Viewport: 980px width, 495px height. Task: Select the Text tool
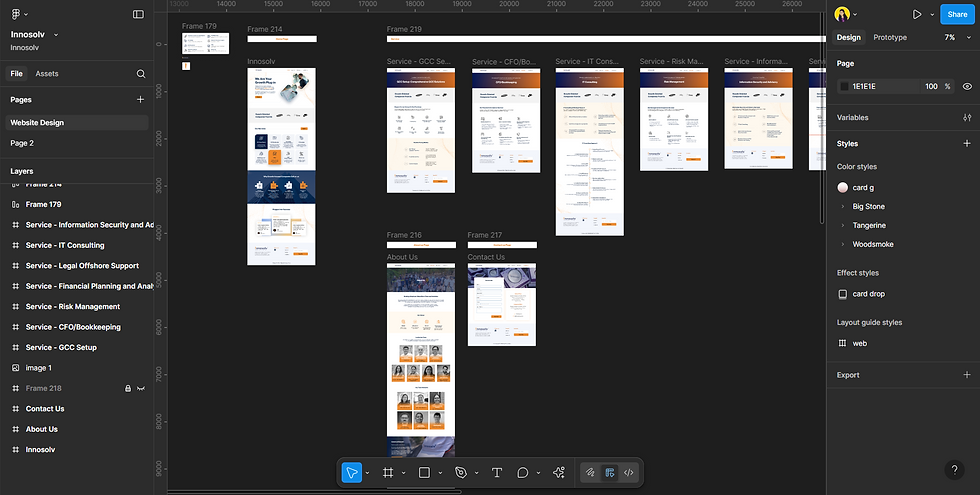pyautogui.click(x=497, y=472)
